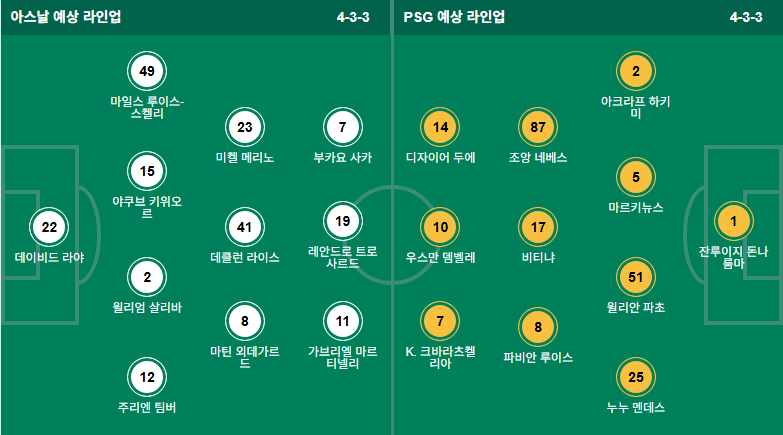Select Gabriel Martinelli badge number 11
Viewport: 783px width, 435px height.
[x=343, y=321]
